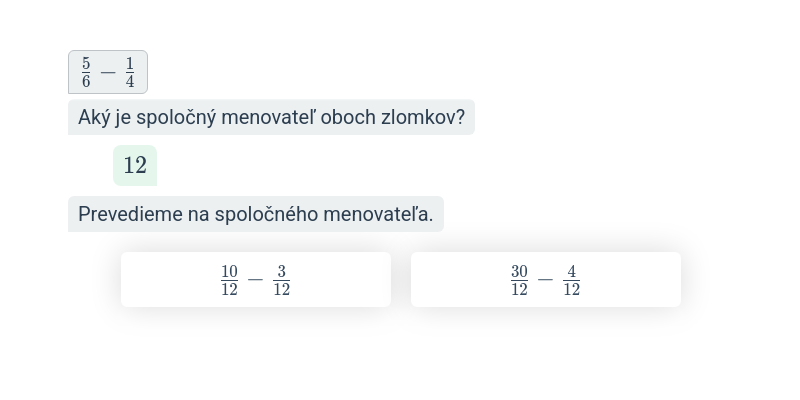Click the minus sign between 10/12 and 3/12
800x400 pixels.
[x=256, y=281]
